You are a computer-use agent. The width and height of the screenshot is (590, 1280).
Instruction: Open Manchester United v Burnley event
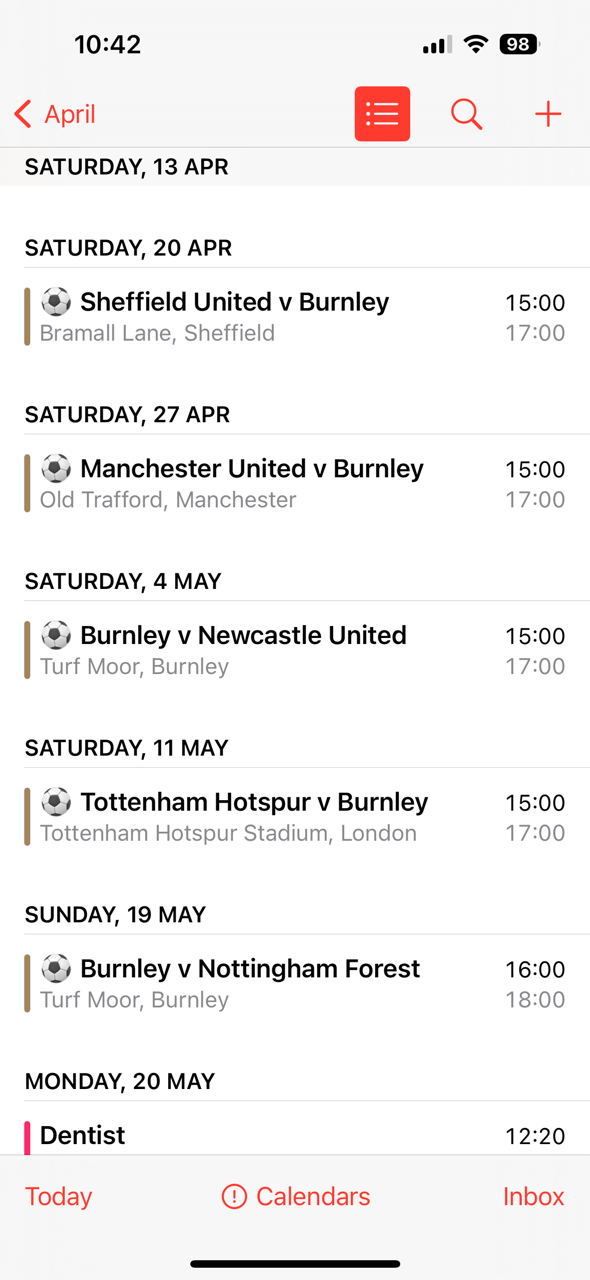295,484
